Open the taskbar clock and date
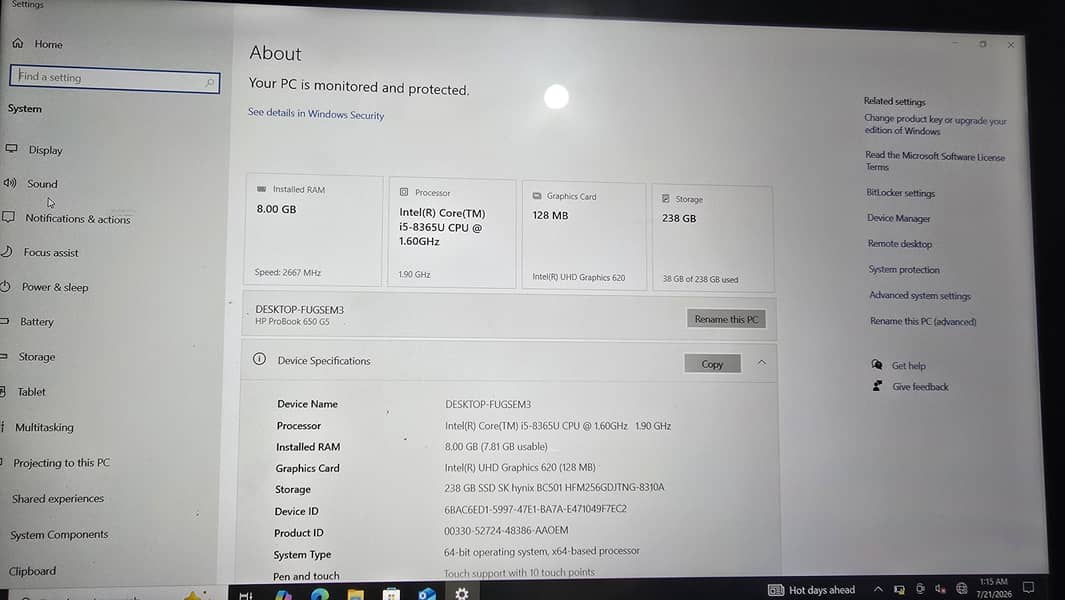The width and height of the screenshot is (1065, 600). [994, 588]
